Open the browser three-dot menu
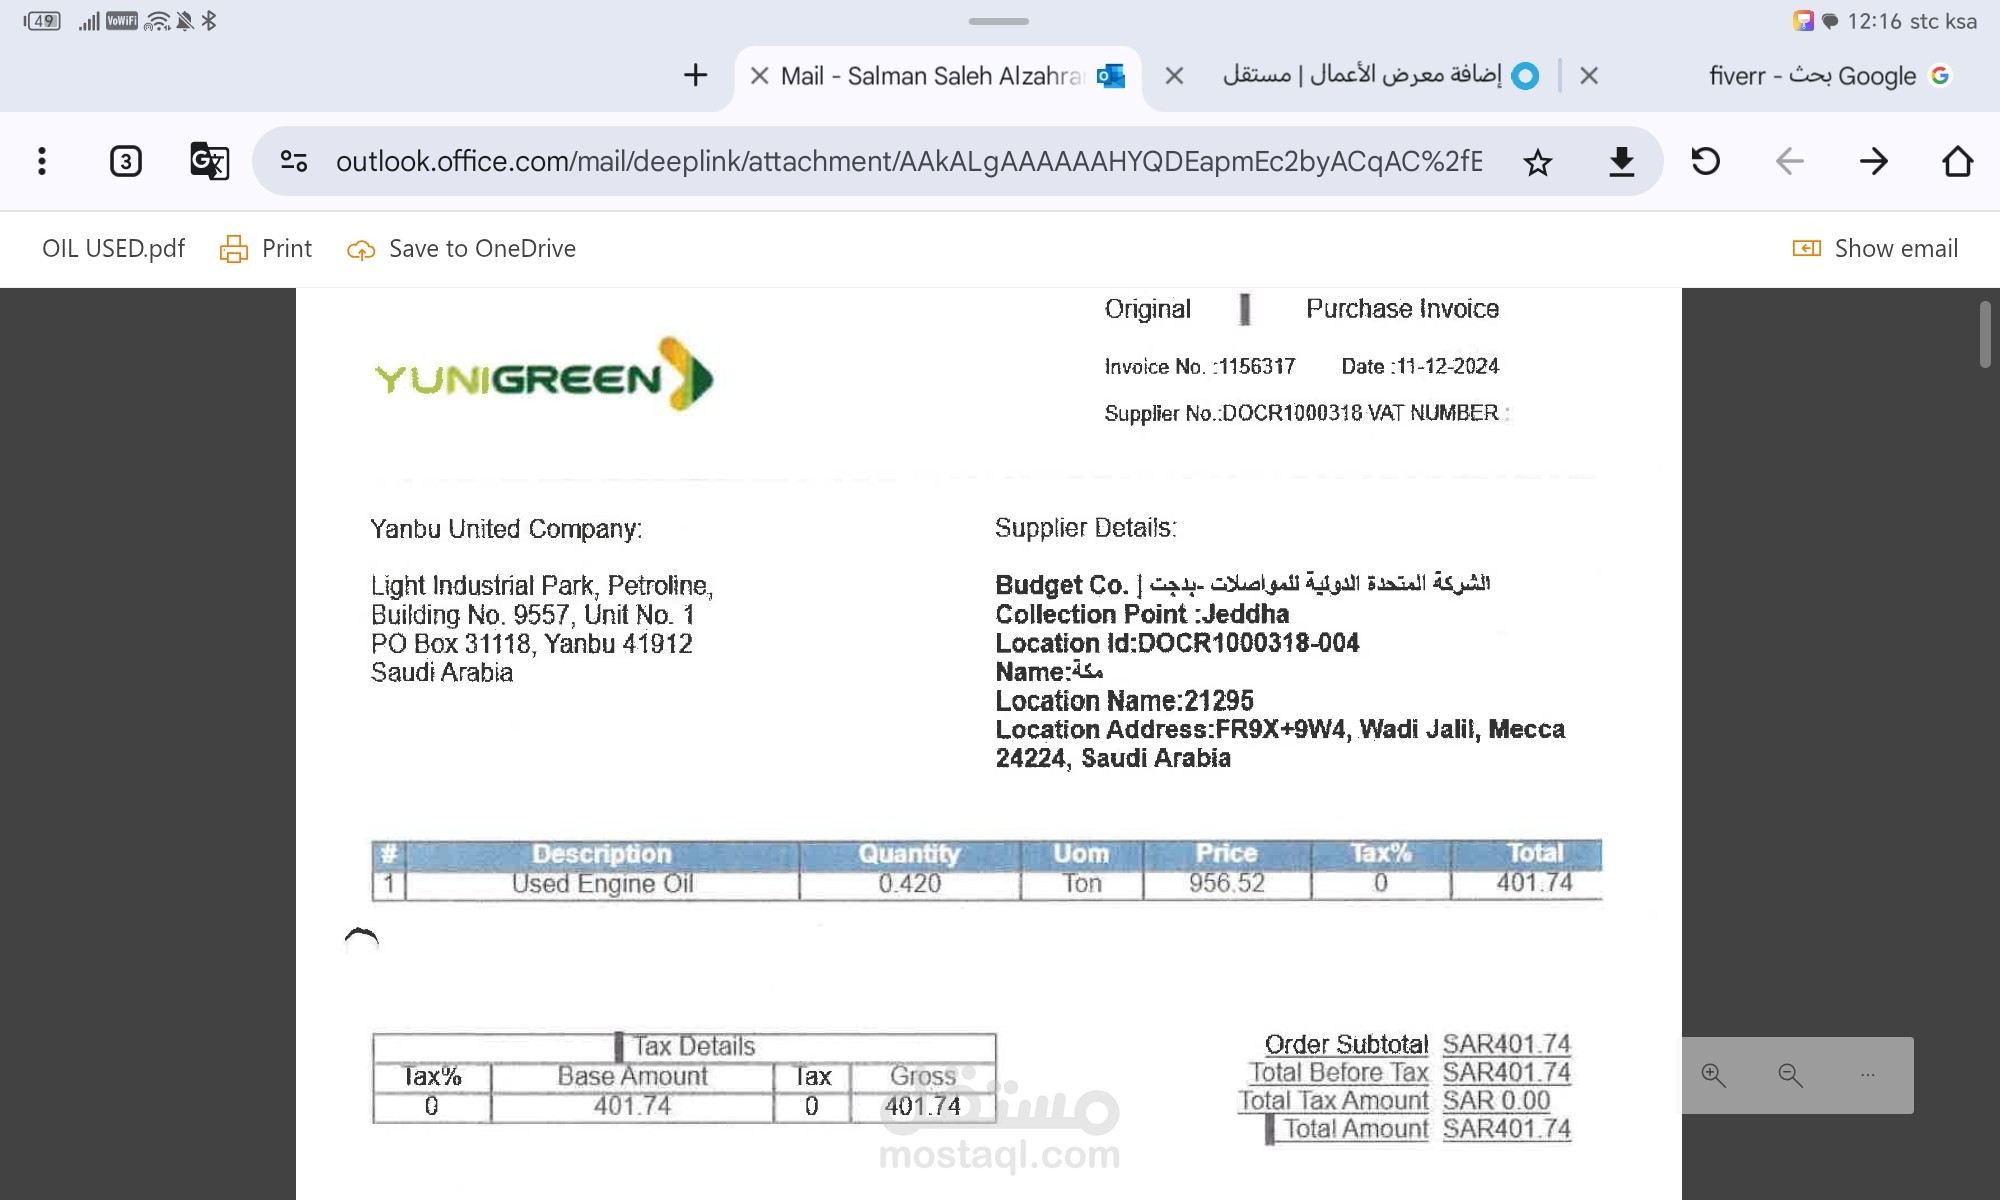The image size is (2000, 1200). click(41, 161)
